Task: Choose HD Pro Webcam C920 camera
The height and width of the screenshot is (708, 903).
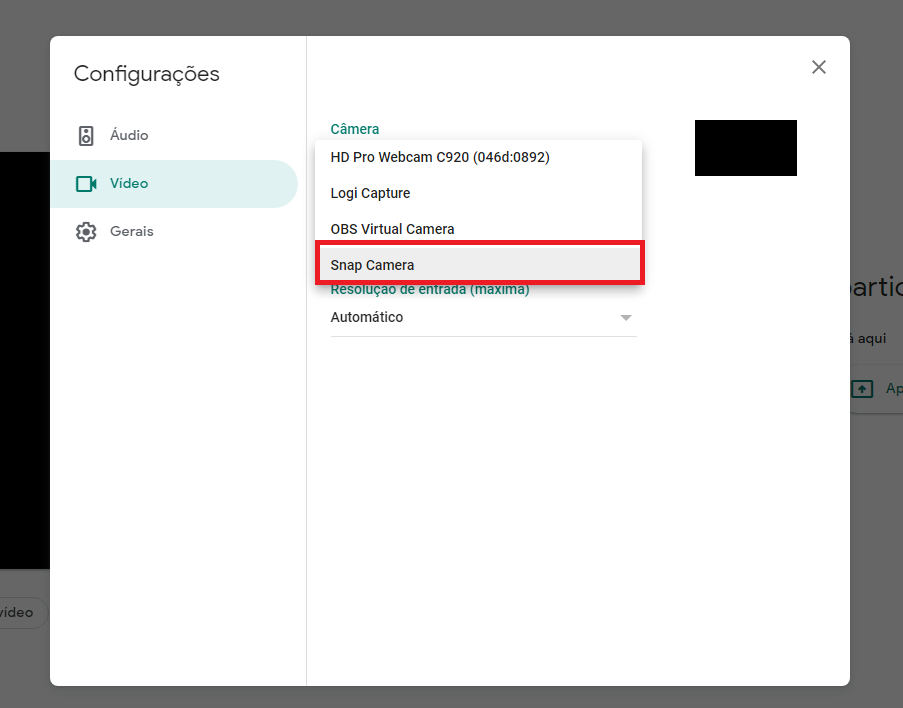Action: click(x=479, y=157)
